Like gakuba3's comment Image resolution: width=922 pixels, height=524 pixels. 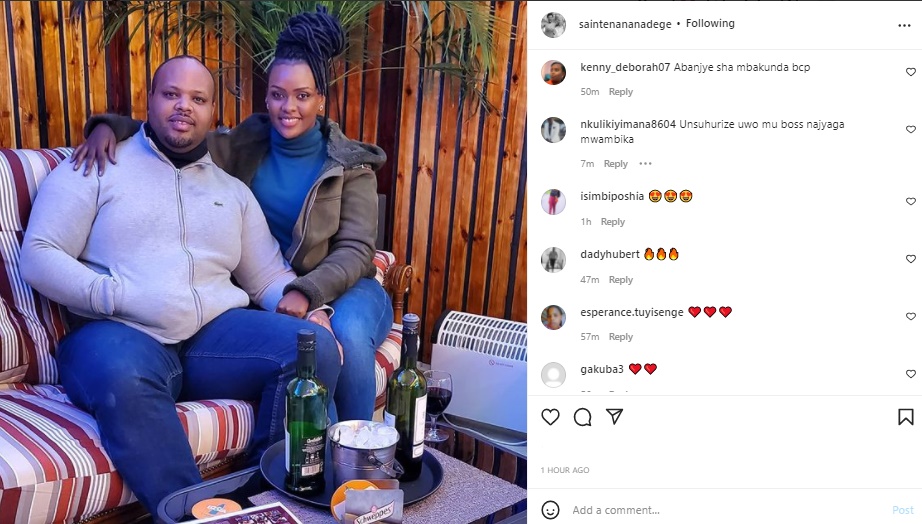point(911,374)
